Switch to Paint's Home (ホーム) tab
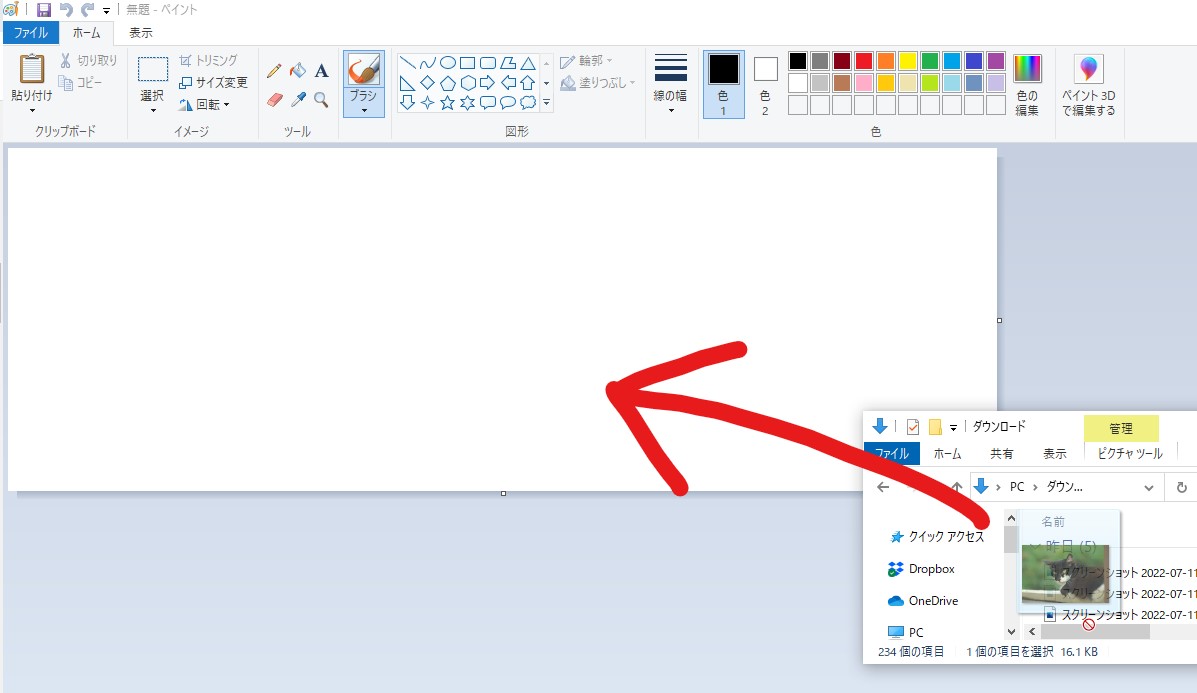Image resolution: width=1197 pixels, height=693 pixels. (86, 33)
